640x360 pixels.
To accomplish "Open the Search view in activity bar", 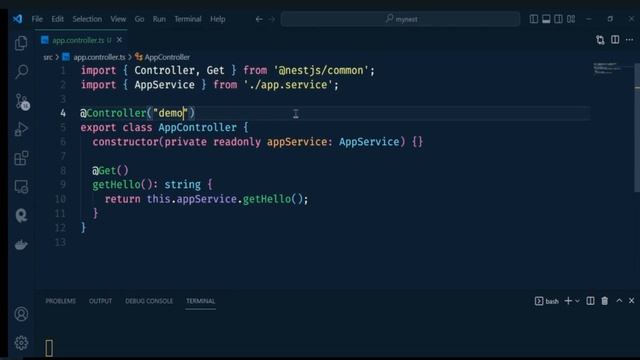I will [21, 72].
